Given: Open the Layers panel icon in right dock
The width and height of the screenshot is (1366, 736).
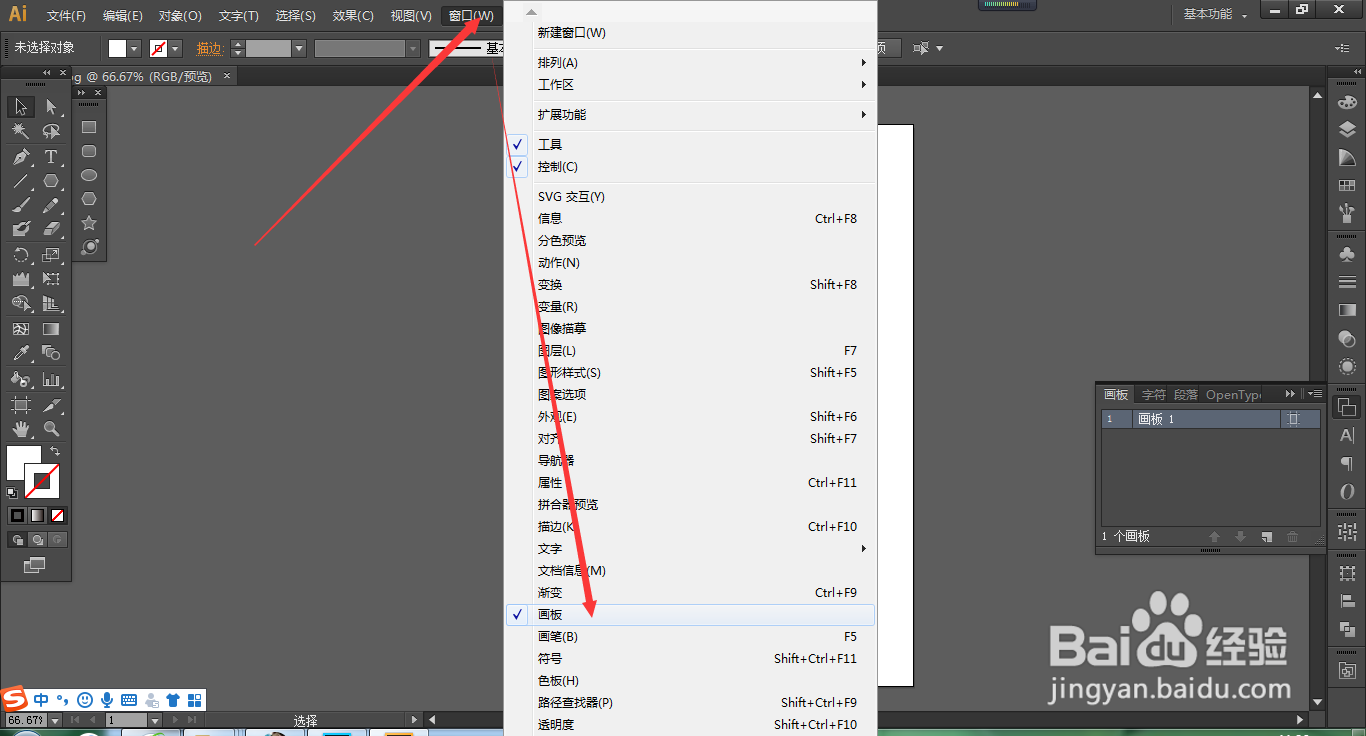Looking at the screenshot, I should pos(1347,130).
